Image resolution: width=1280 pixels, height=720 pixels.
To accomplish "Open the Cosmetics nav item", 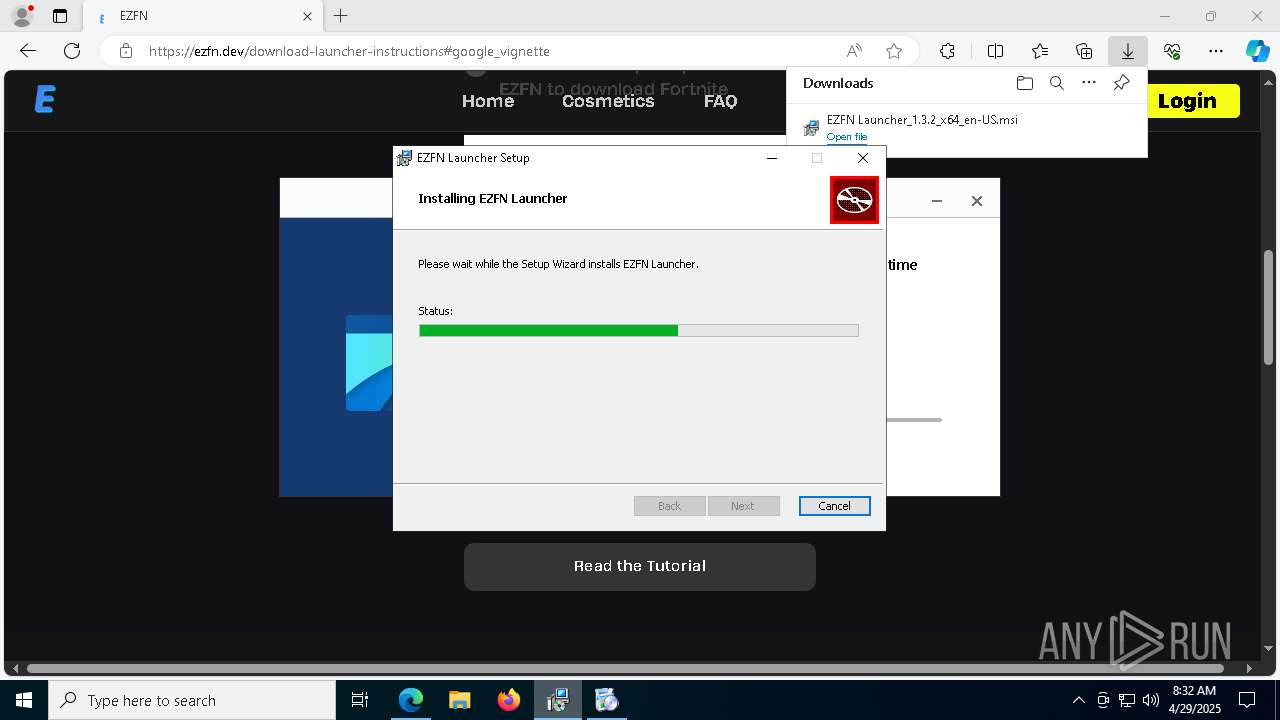I will tap(608, 101).
